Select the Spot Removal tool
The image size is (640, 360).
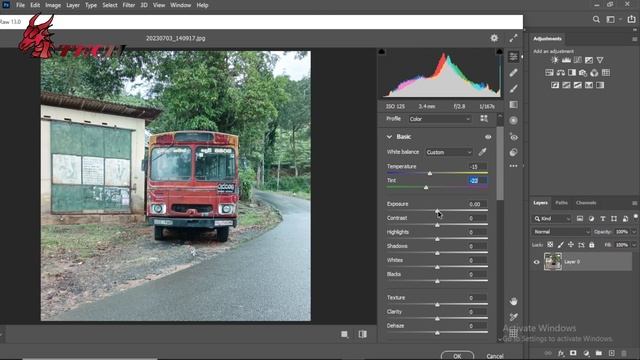point(513,73)
